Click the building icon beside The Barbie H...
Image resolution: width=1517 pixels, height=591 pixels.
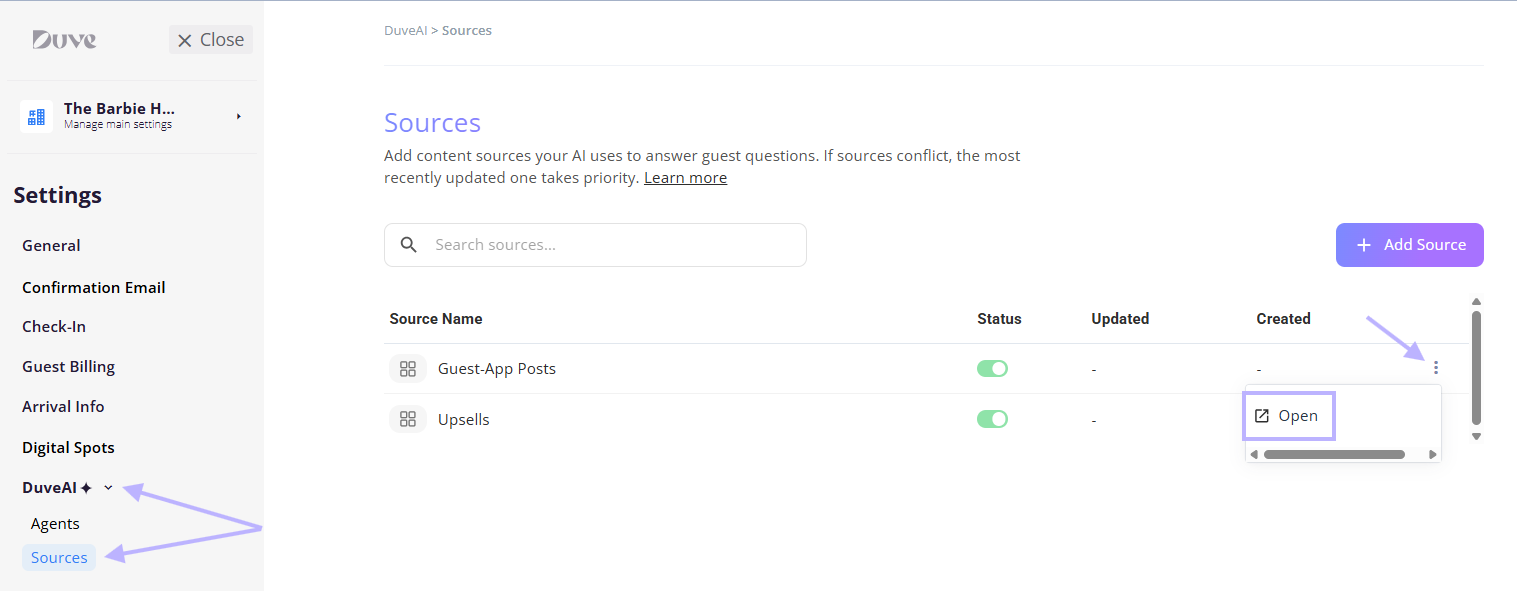(36, 116)
